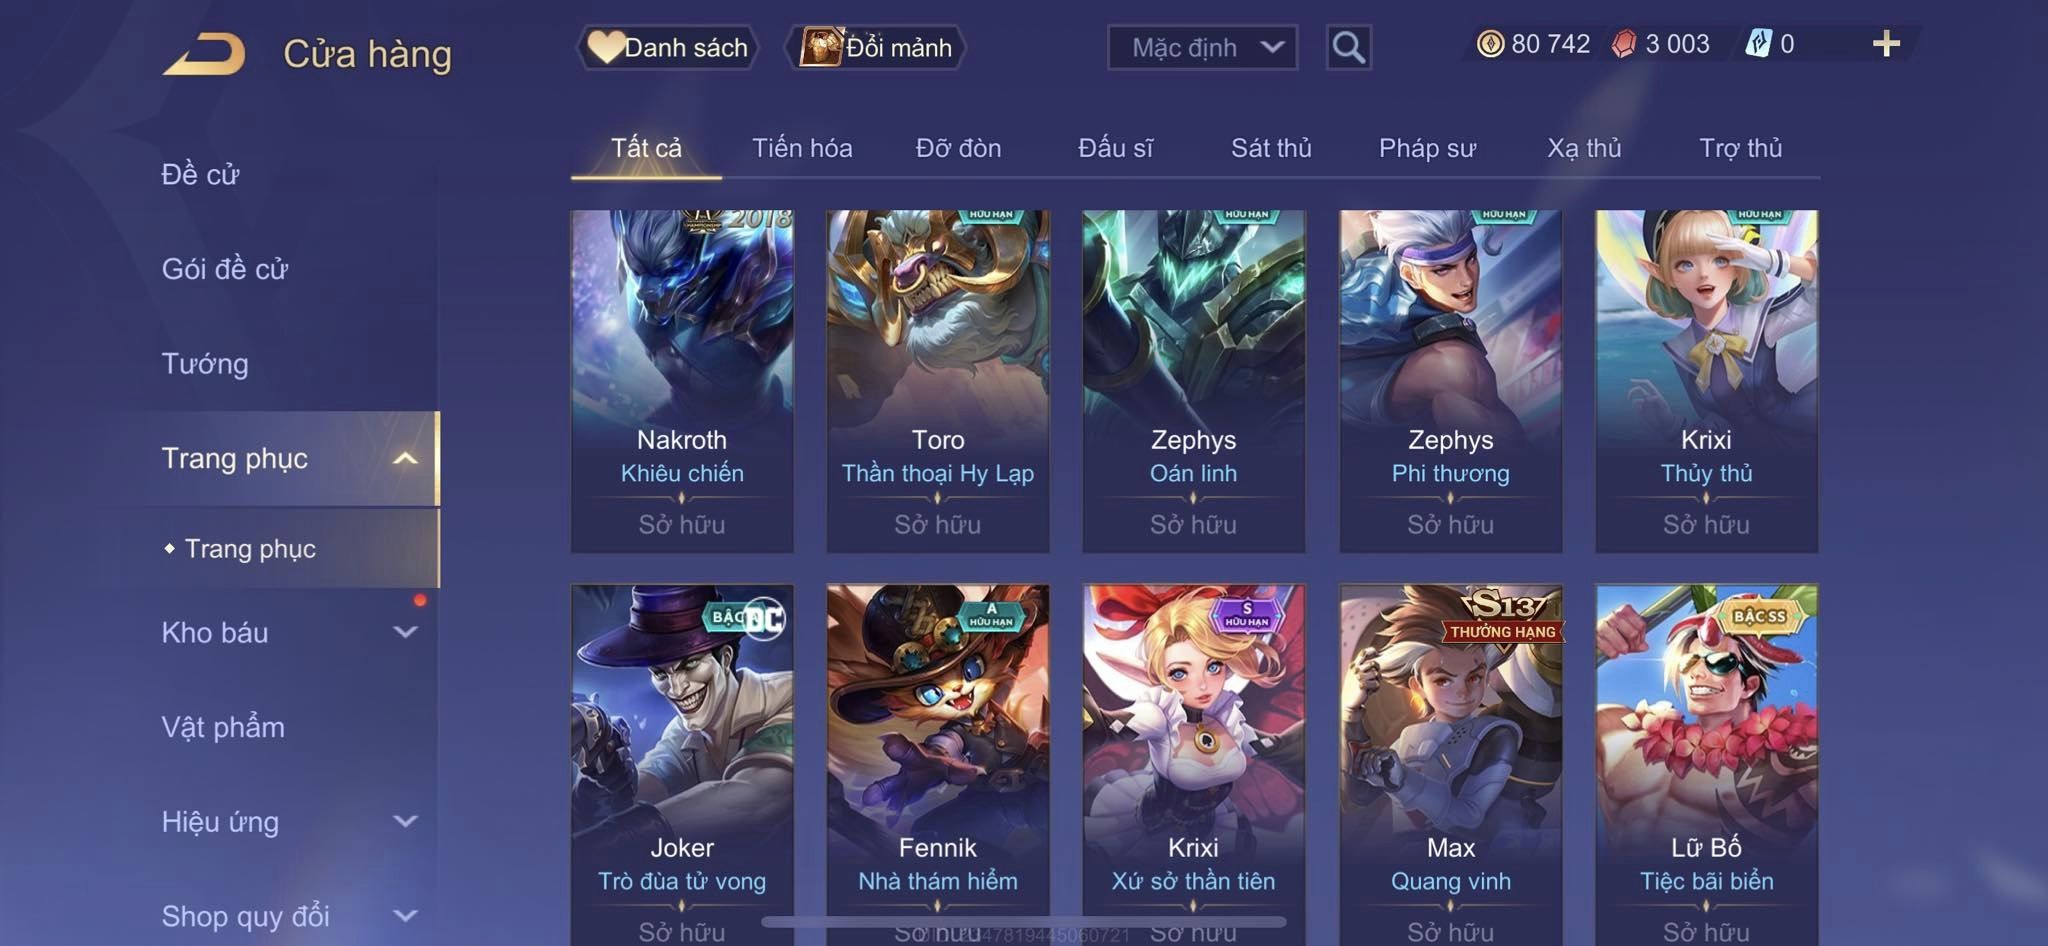Open Đổi mảnh fragment exchange icon
Screen dimensions: 2048x946
[877, 47]
